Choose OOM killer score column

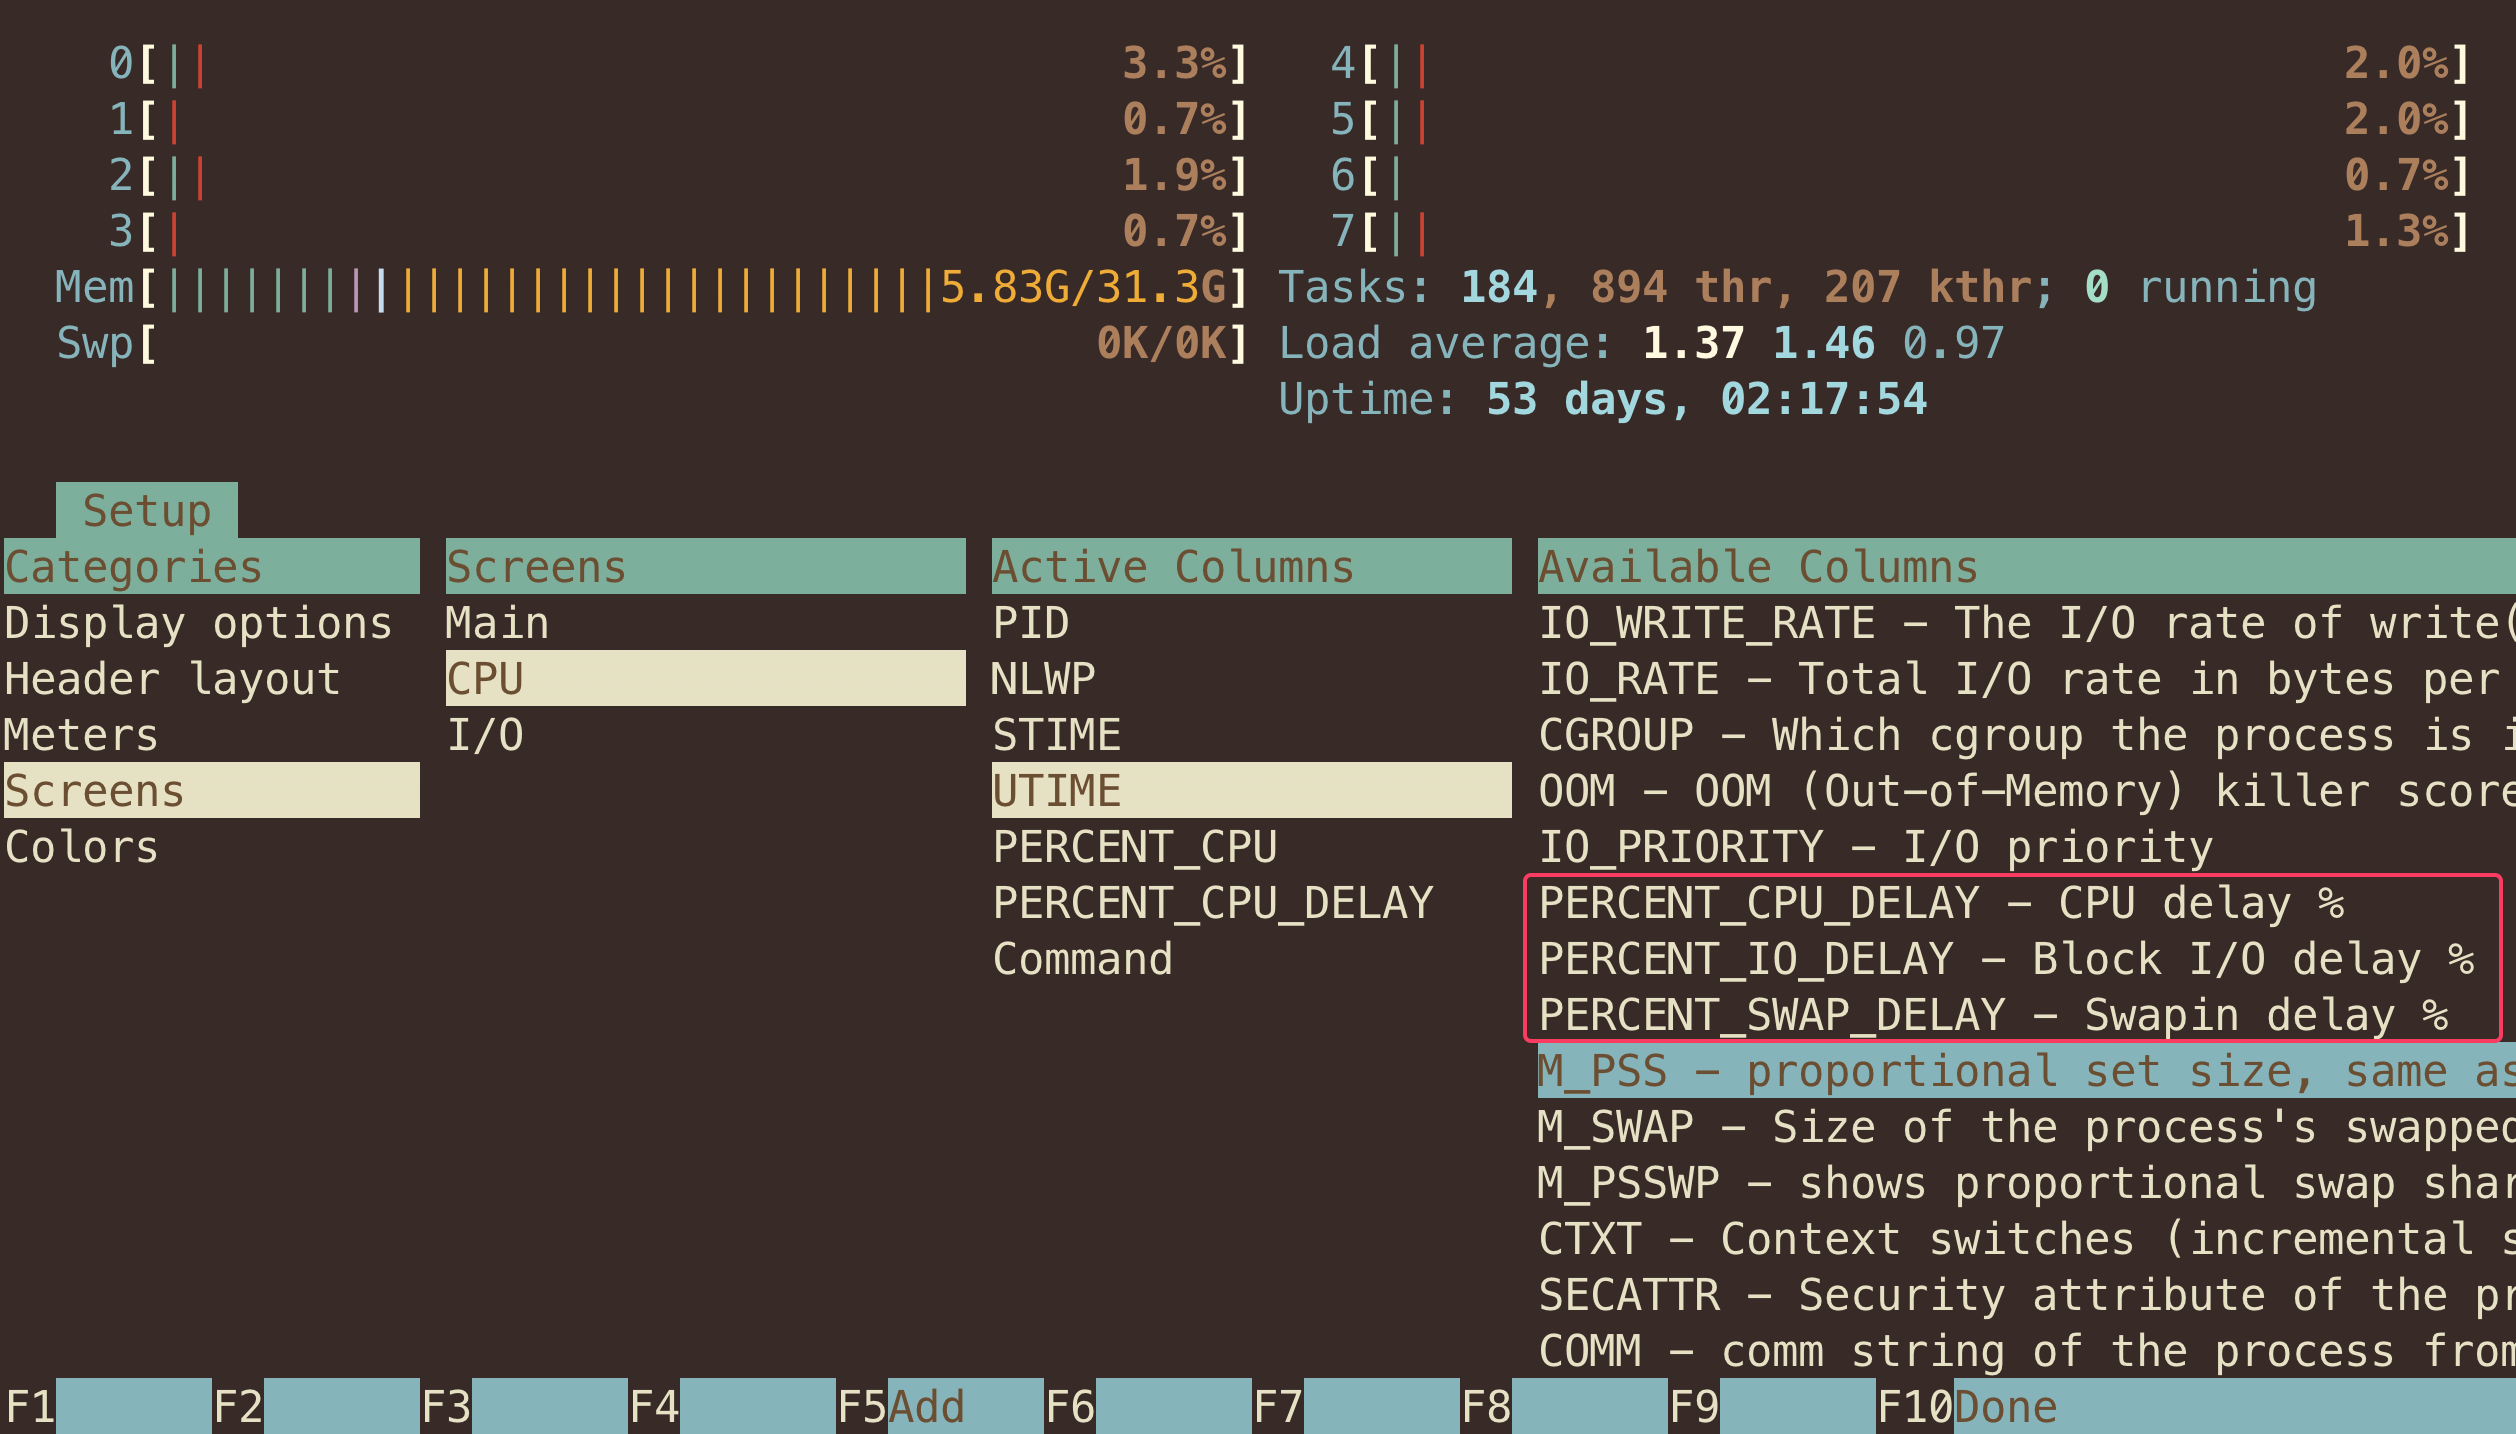pos(2026,791)
